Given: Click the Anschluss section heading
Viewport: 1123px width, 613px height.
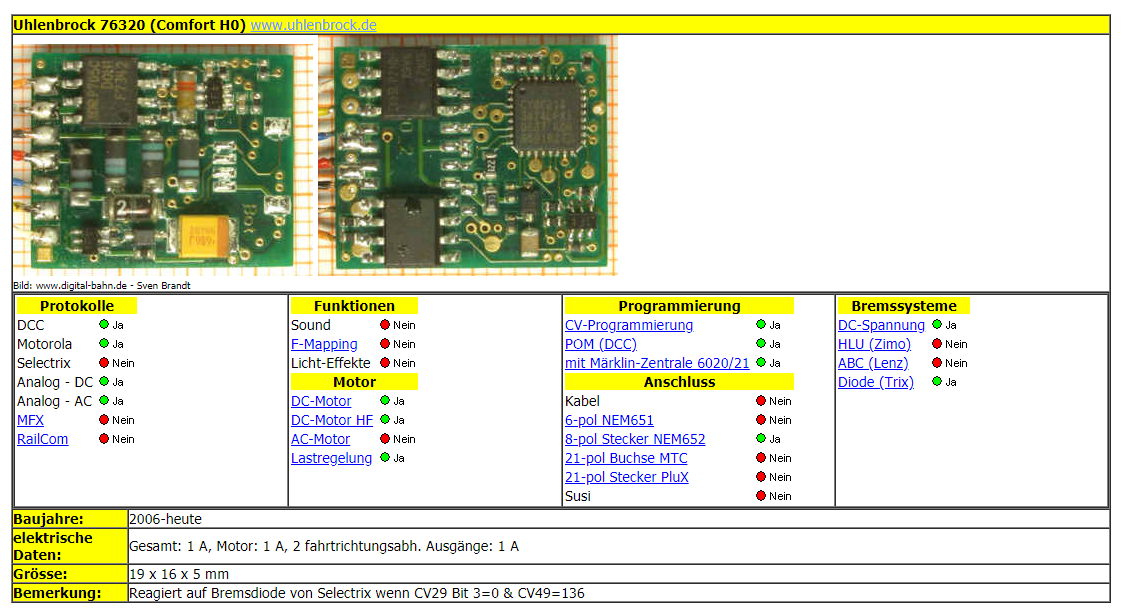Looking at the screenshot, I should (x=679, y=382).
